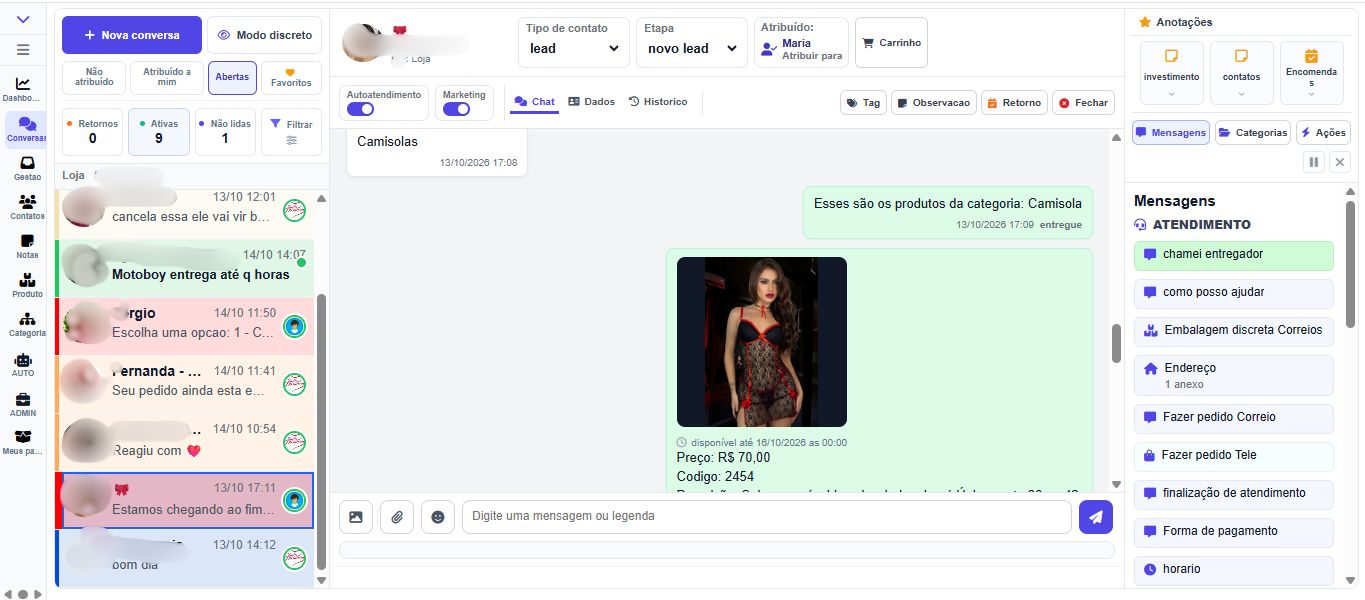The image size is (1365, 600).
Task: Open the Carrinho cart button
Action: click(891, 43)
